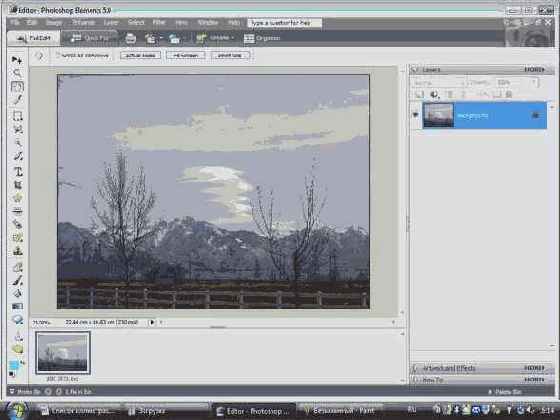Click the Actual Pixels button

coord(140,55)
